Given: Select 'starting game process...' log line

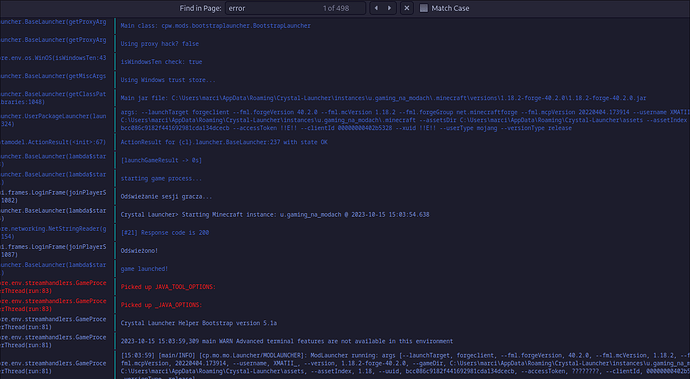Looking at the screenshot, I should (x=161, y=178).
